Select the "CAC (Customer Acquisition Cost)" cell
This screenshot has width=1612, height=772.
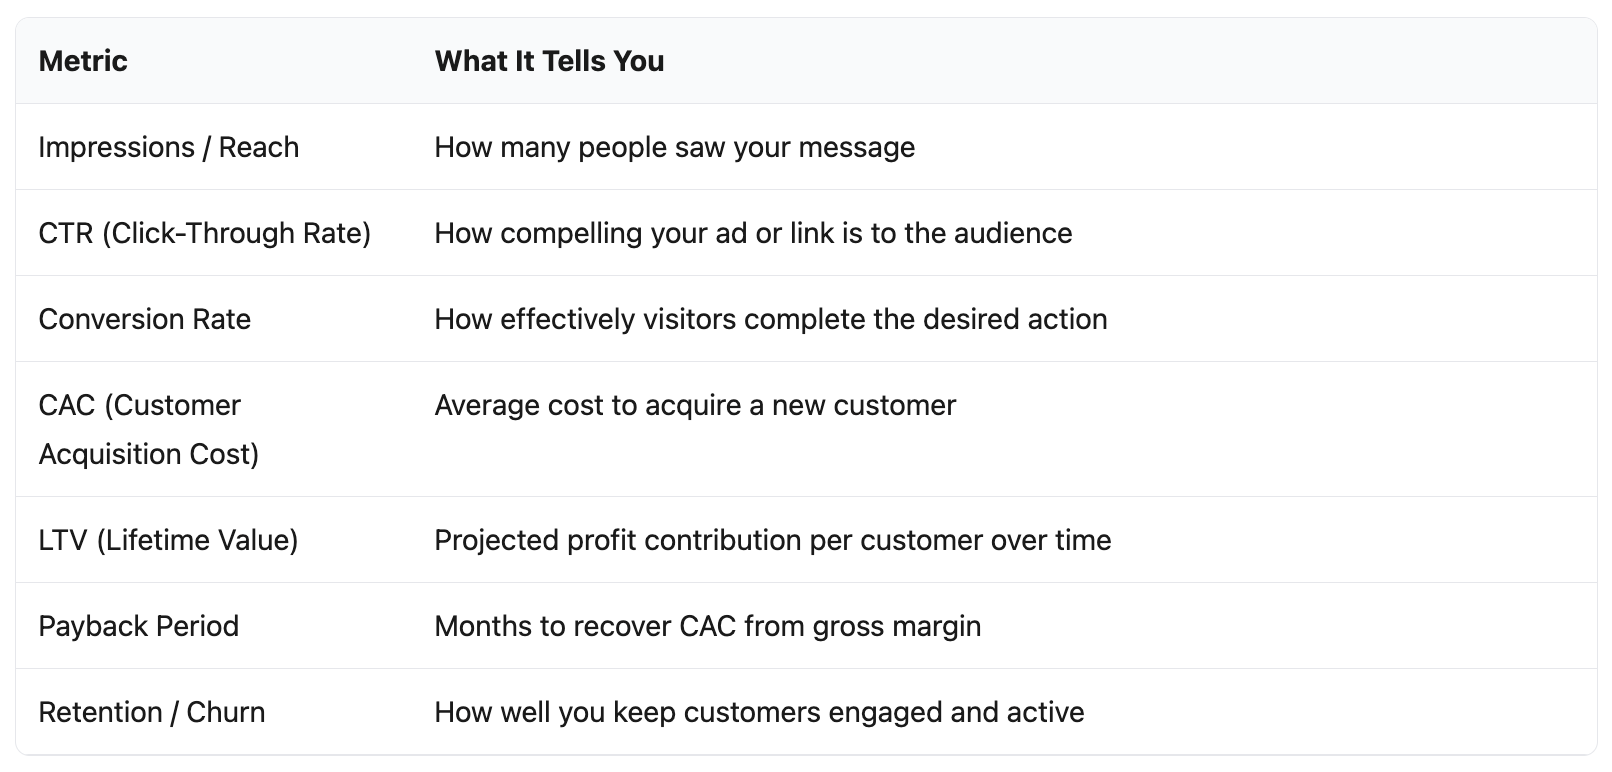point(148,429)
